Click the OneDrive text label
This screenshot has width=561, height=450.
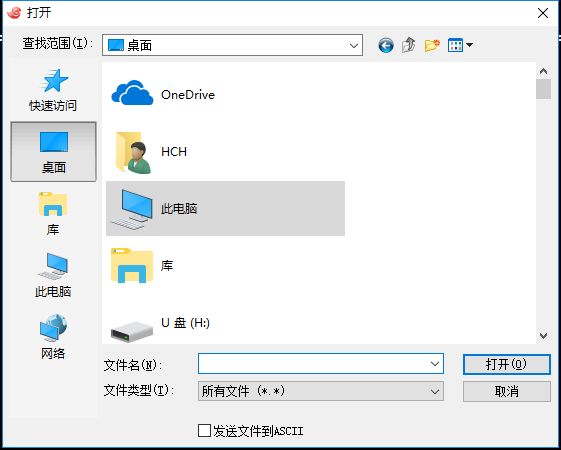coord(188,95)
